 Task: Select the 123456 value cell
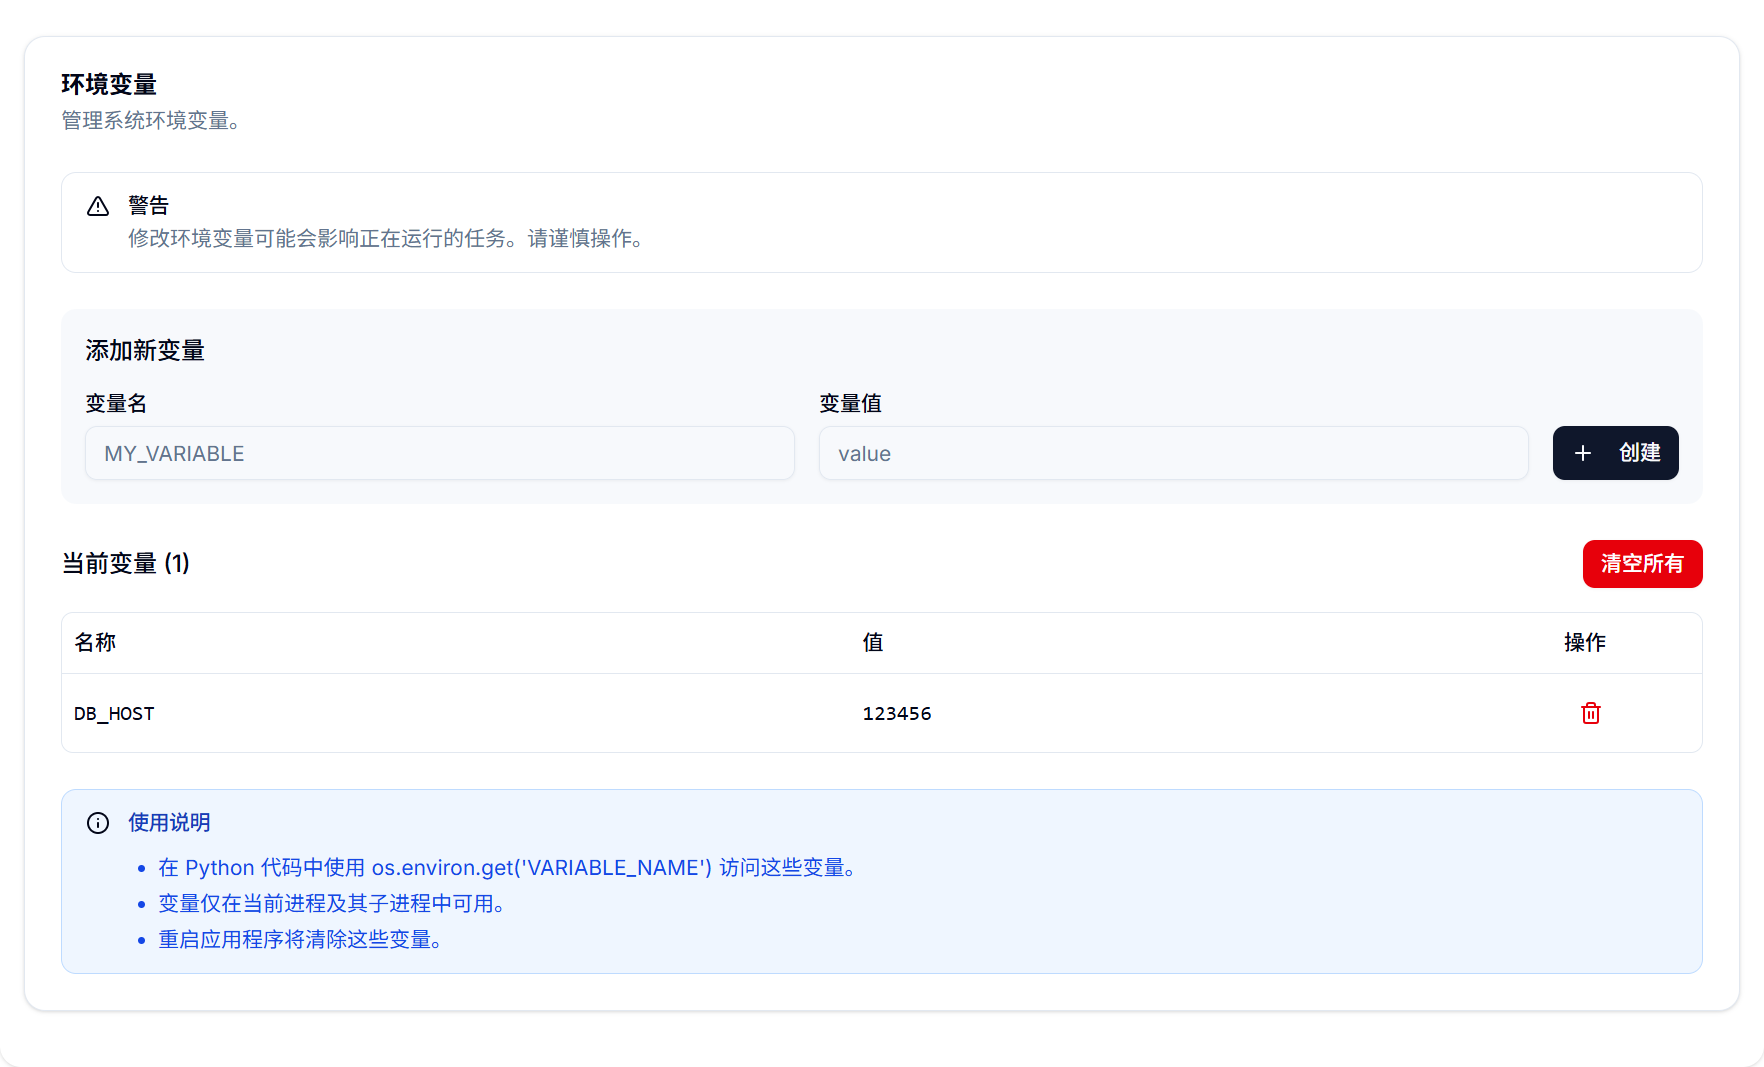point(897,714)
